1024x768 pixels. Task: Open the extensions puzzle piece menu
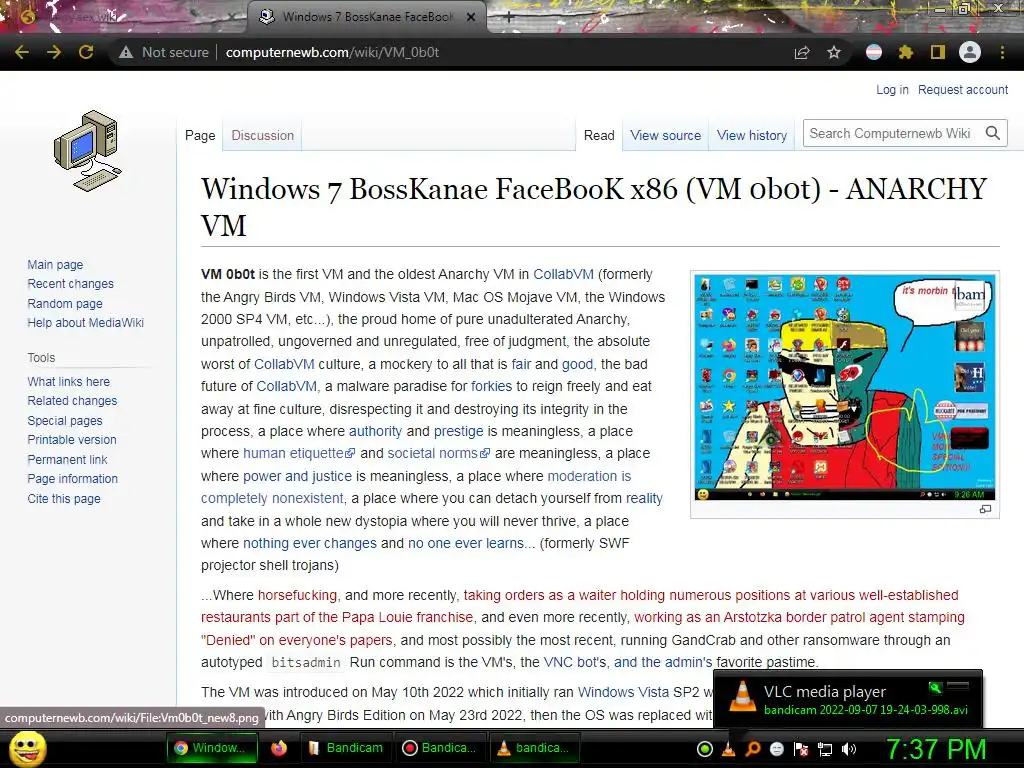pyautogui.click(x=906, y=52)
